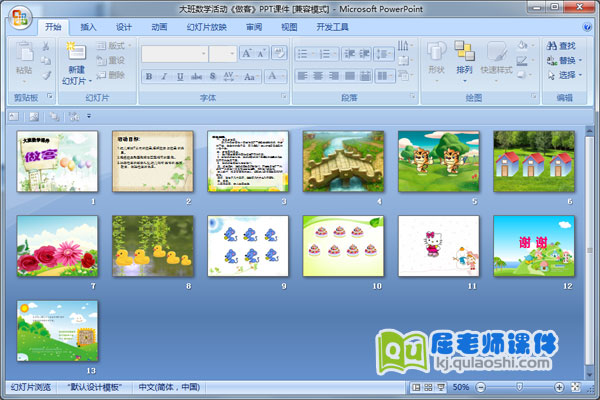Click the 查找 (Find) button
The image size is (600, 400).
tap(561, 46)
